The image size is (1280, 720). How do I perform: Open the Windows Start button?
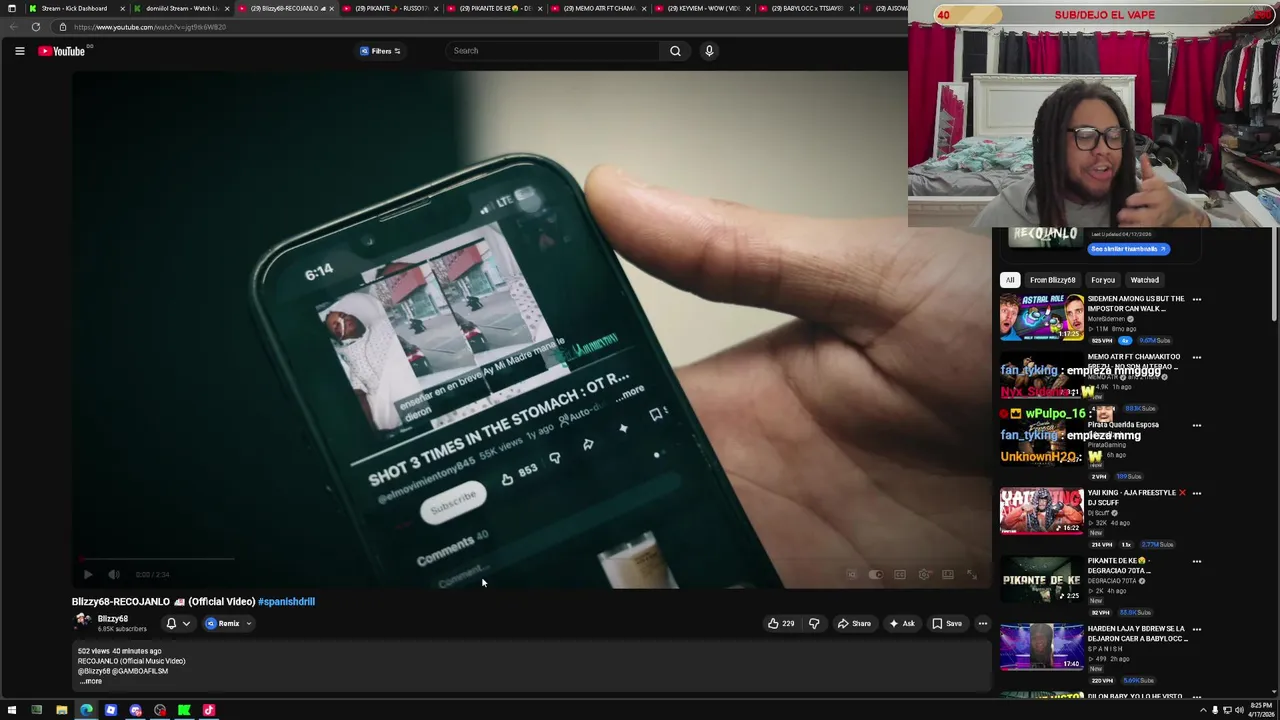tap(12, 710)
